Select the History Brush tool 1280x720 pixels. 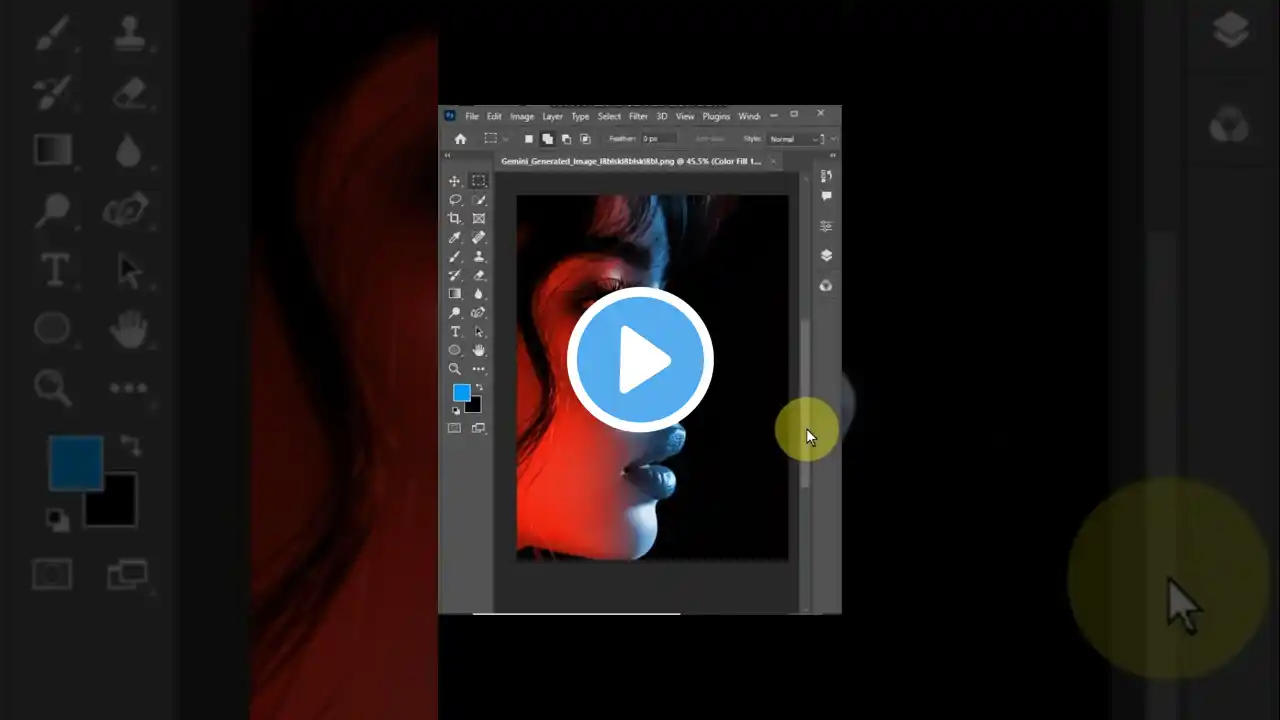click(x=455, y=275)
